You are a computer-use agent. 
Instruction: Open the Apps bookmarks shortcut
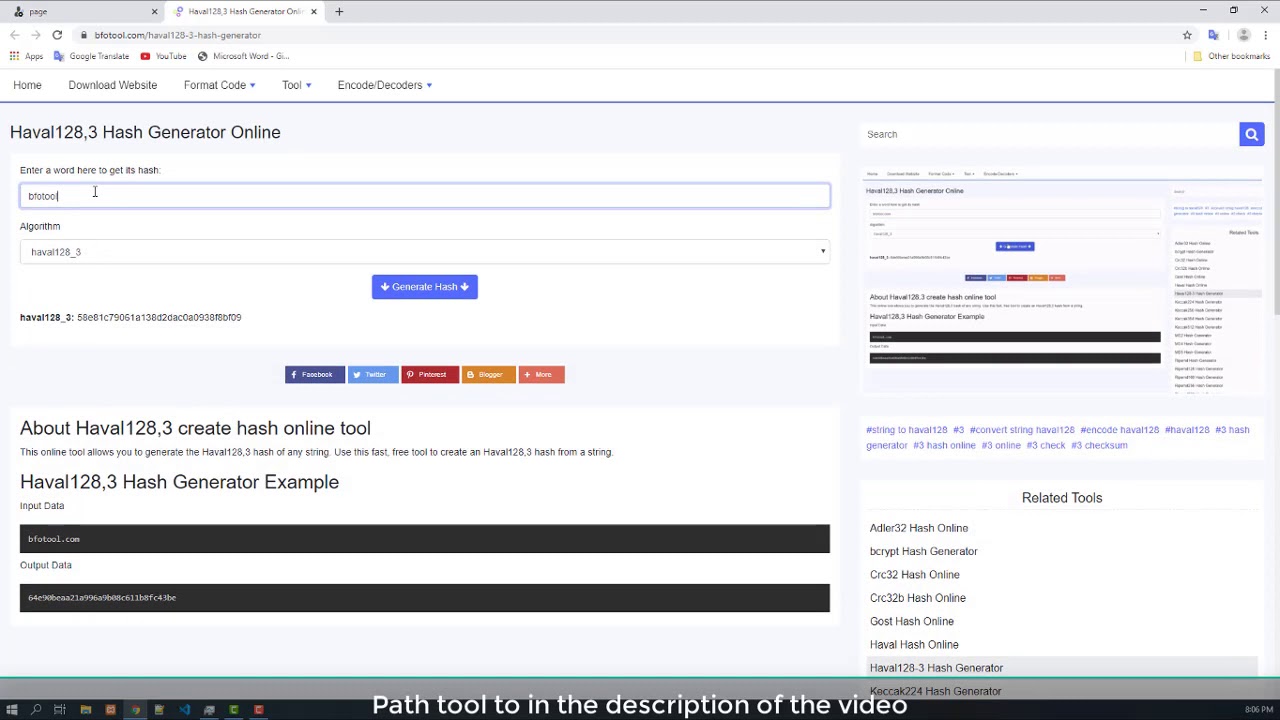[26, 56]
